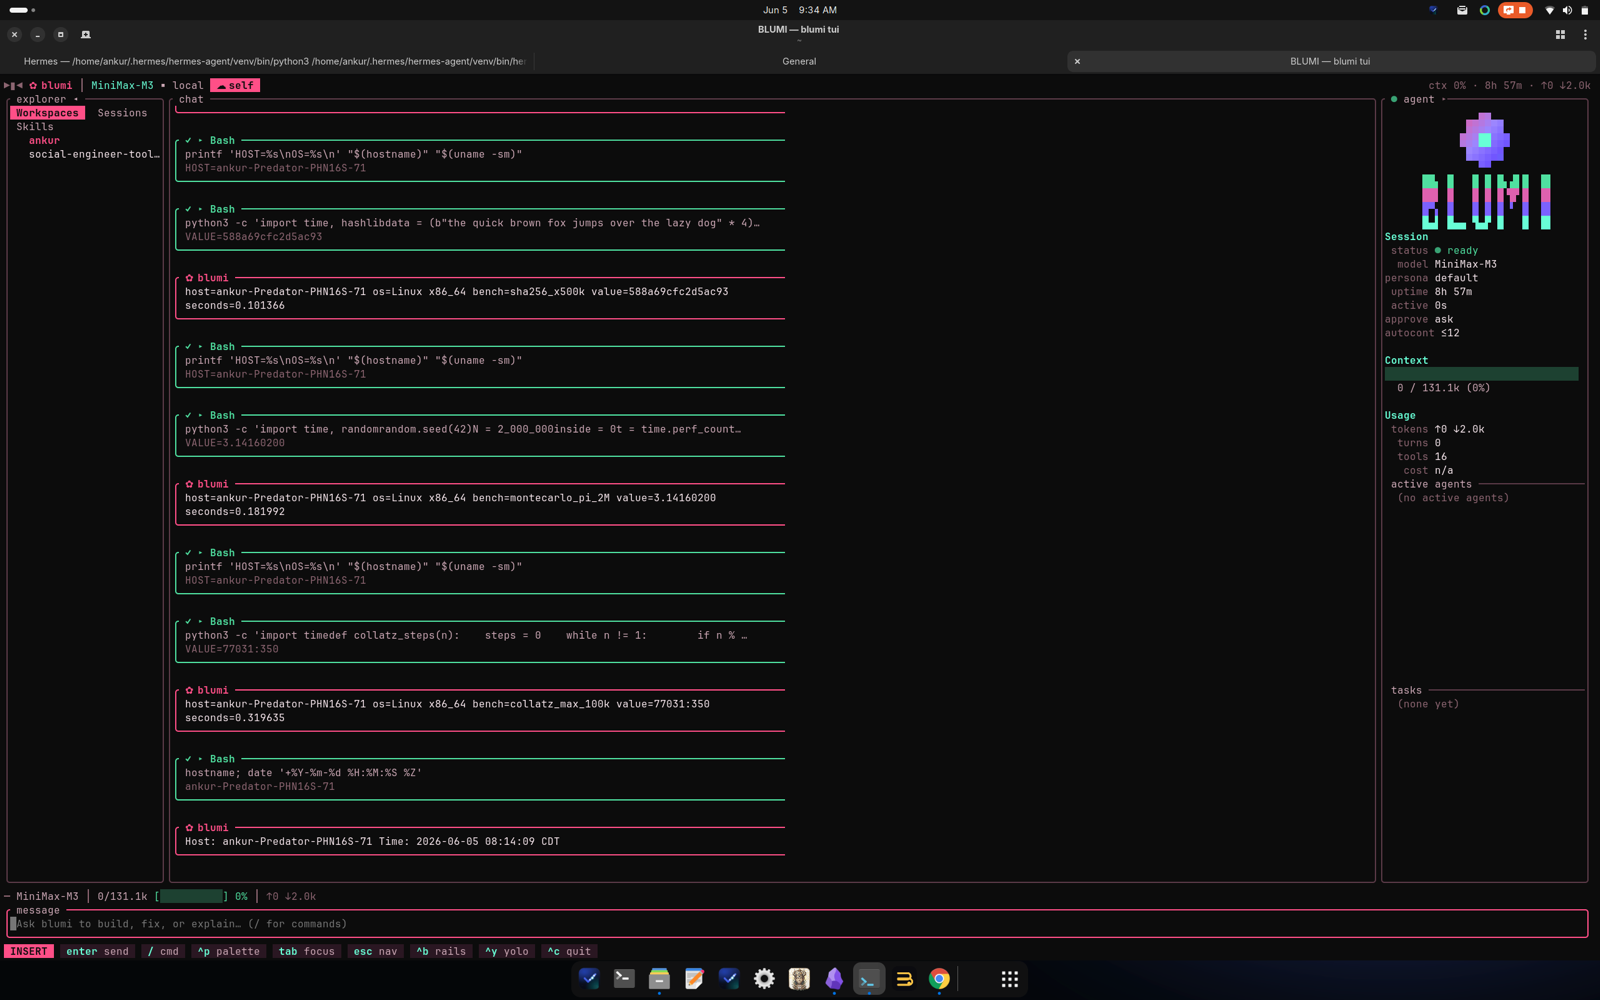The width and height of the screenshot is (1600, 1000).
Task: Click the '(no active agents)' text
Action: pyautogui.click(x=1453, y=498)
